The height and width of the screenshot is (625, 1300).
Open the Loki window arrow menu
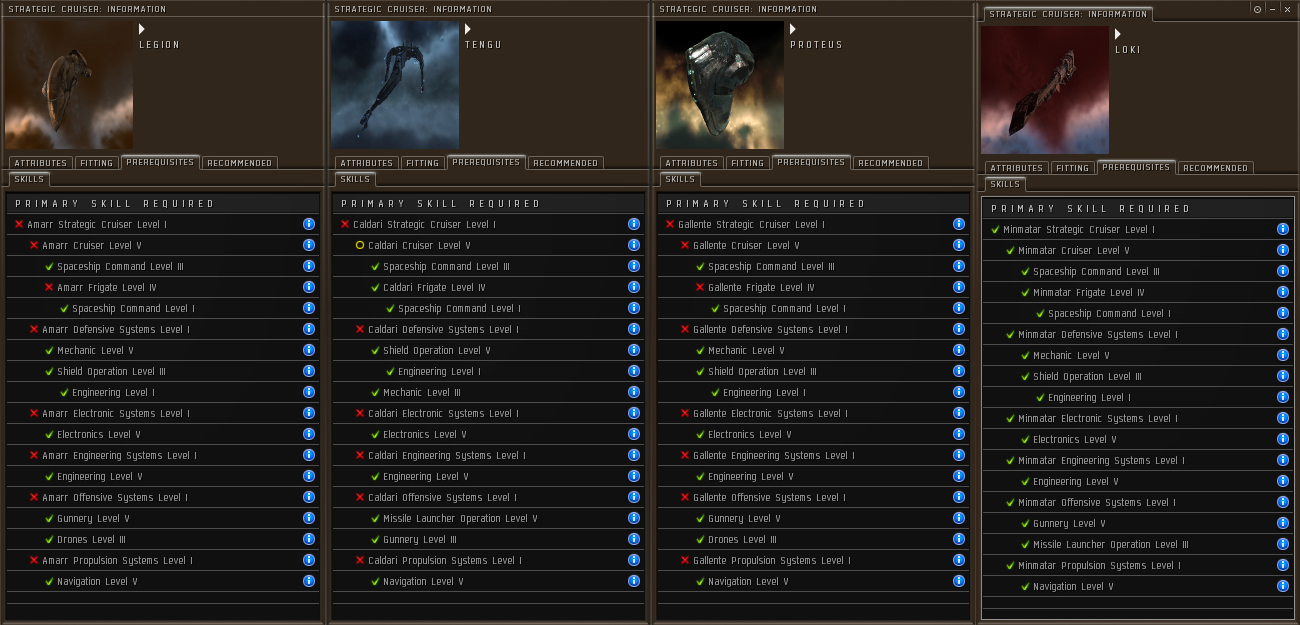[x=1118, y=34]
